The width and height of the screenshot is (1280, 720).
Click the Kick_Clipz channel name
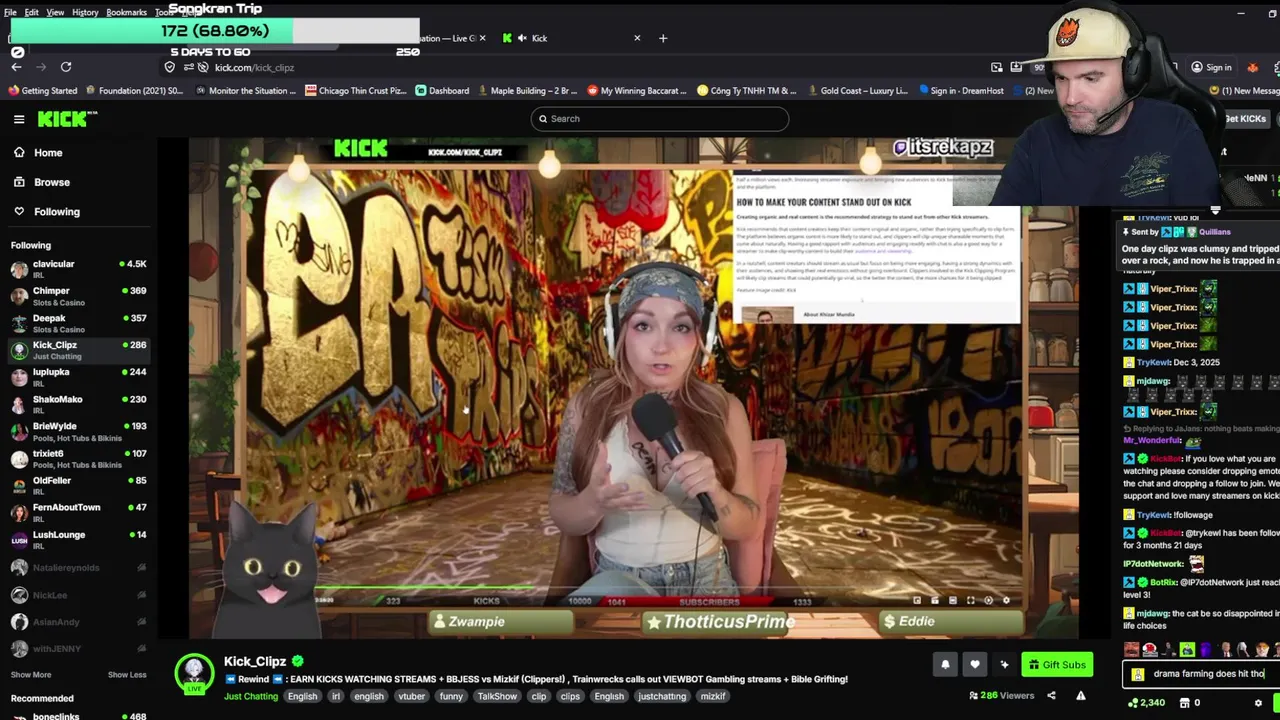[255, 661]
